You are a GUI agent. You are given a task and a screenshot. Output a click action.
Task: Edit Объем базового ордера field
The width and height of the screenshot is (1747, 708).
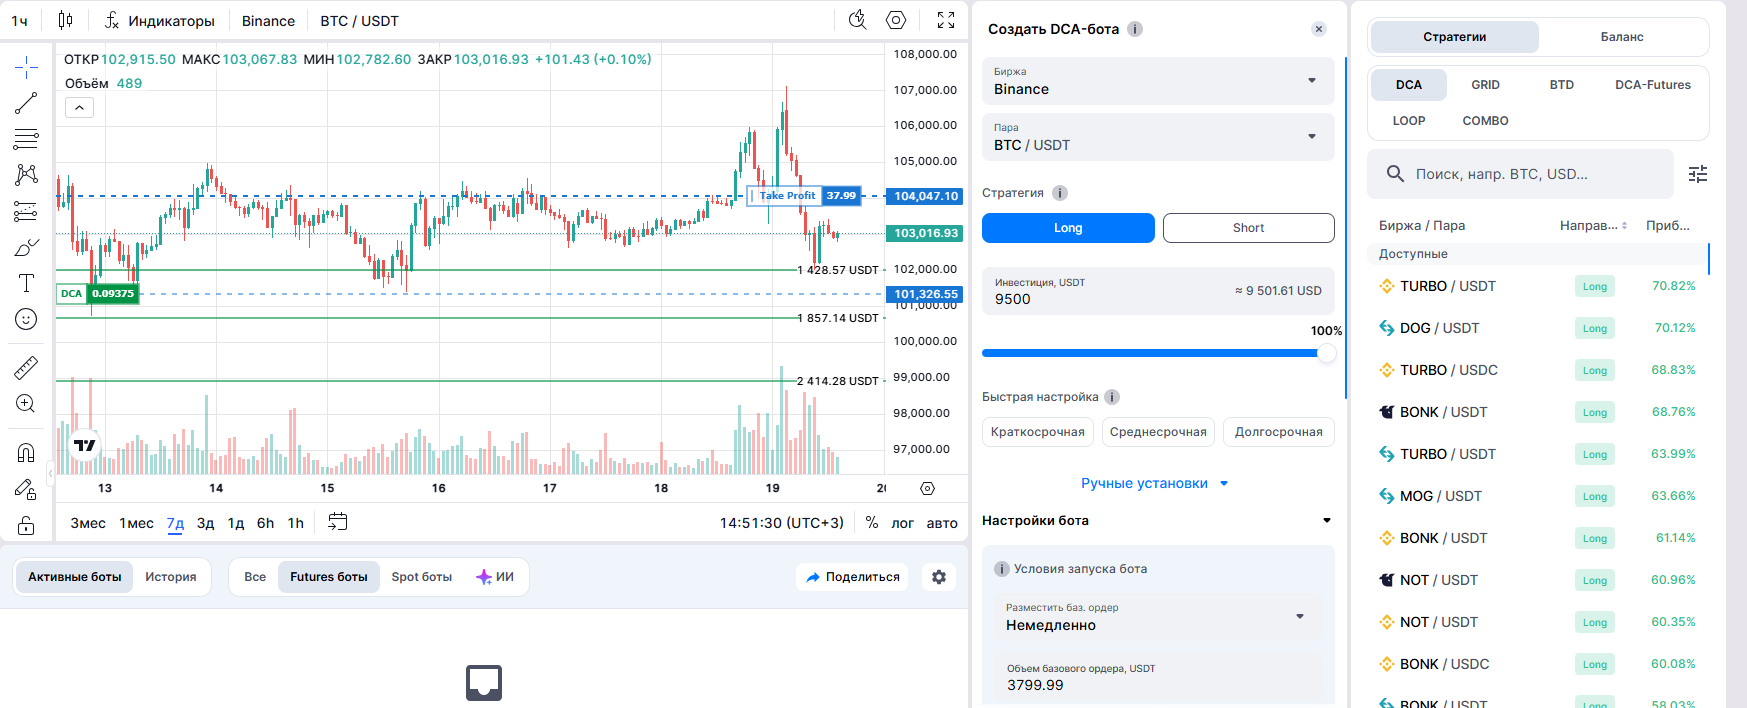(x=1158, y=678)
